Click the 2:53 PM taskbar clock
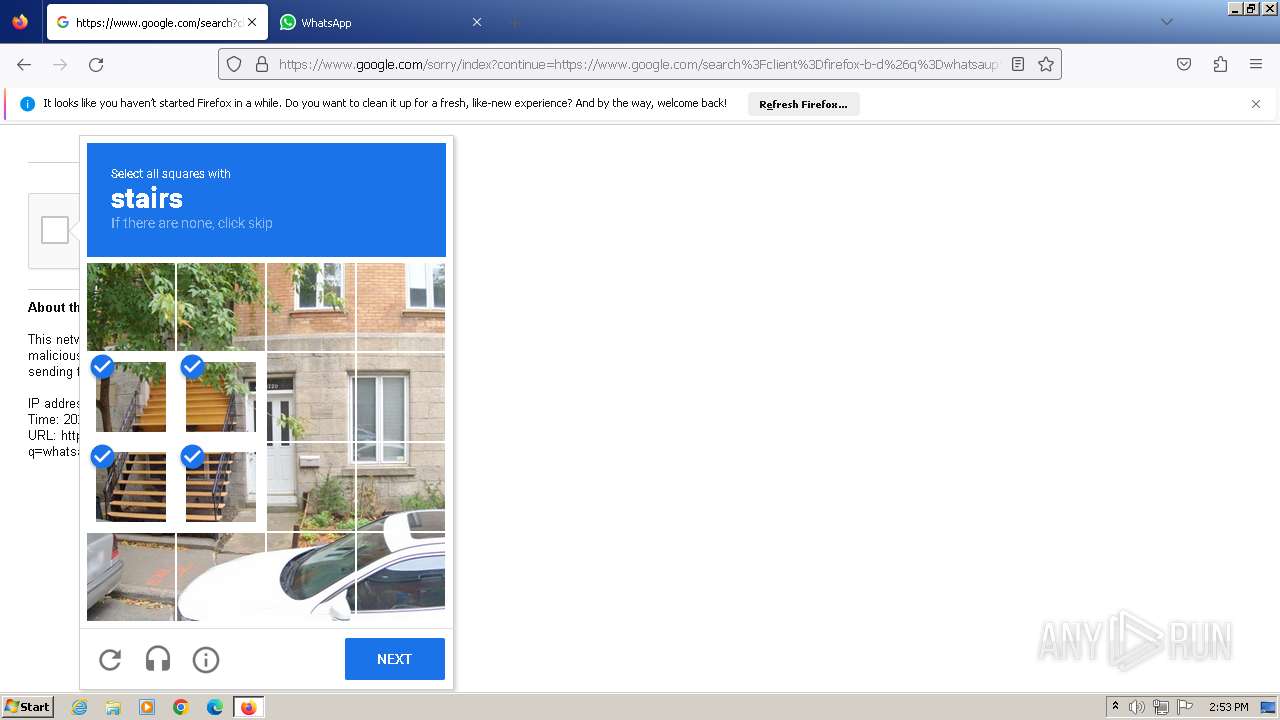This screenshot has height=720, width=1280. click(x=1228, y=707)
